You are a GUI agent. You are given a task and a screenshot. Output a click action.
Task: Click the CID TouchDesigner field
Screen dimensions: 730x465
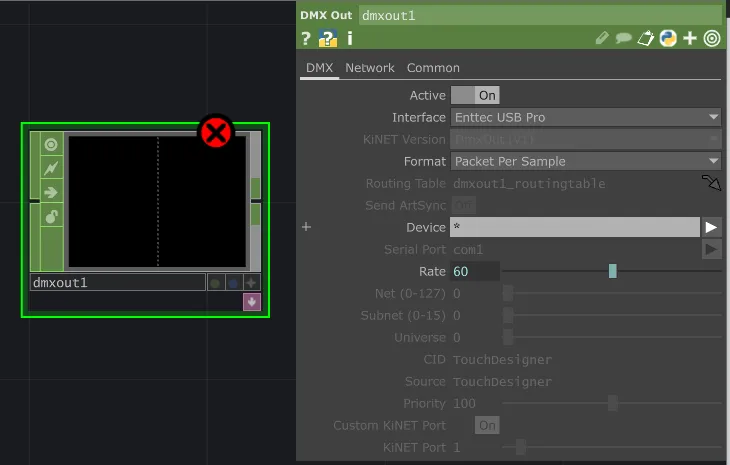[x=586, y=359]
